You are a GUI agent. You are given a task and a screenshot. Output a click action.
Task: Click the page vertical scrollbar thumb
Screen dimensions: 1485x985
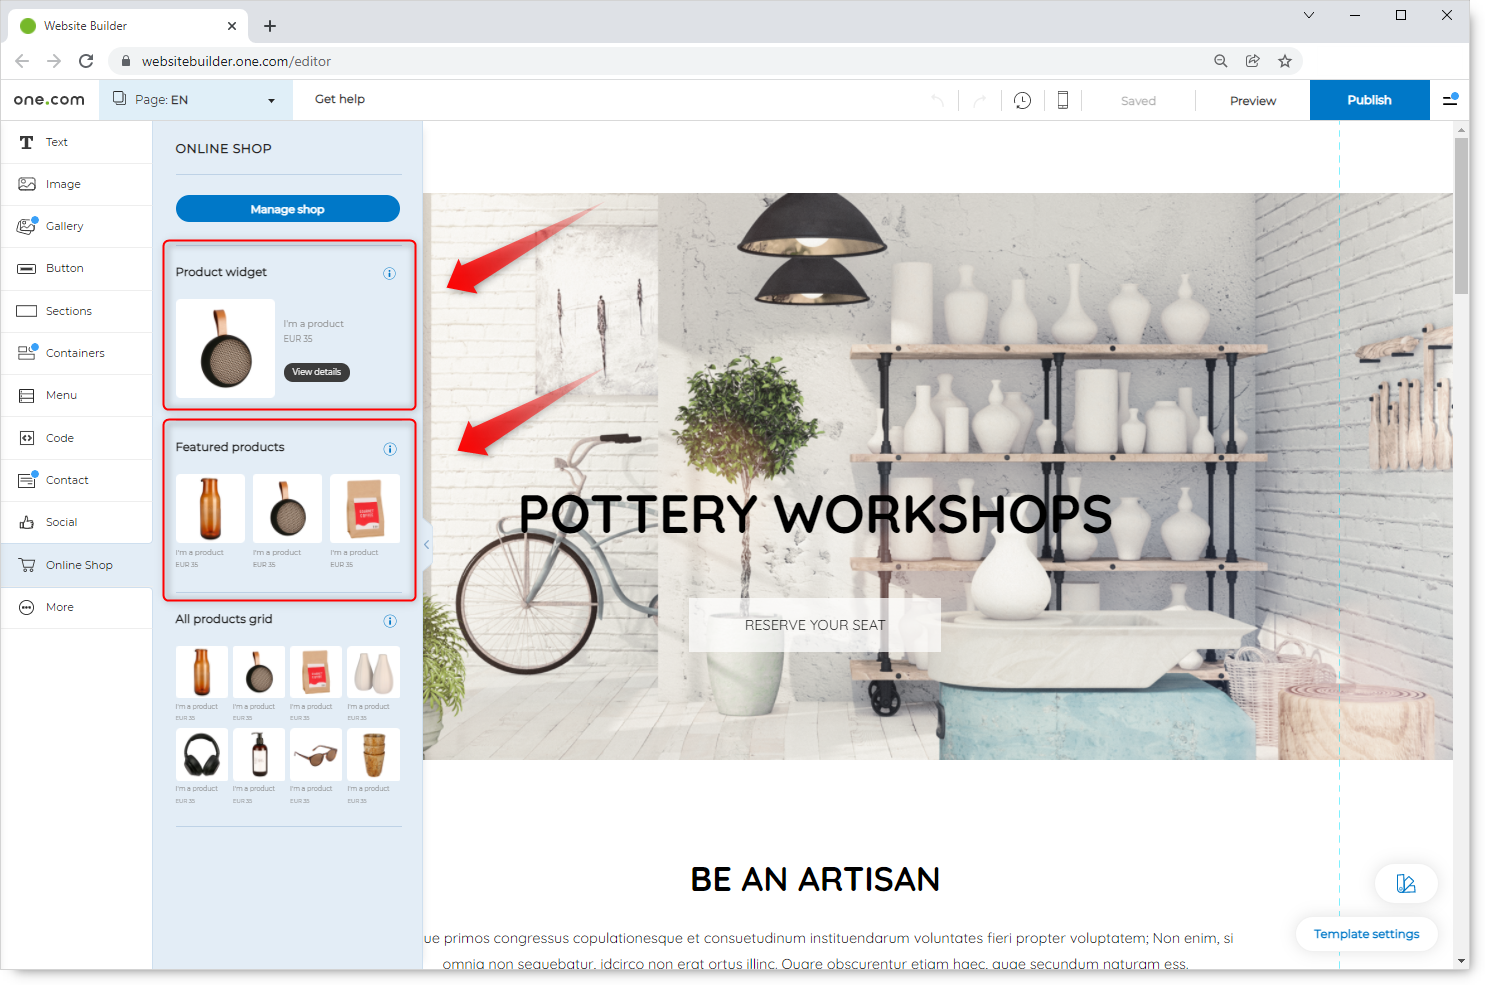click(x=1461, y=215)
